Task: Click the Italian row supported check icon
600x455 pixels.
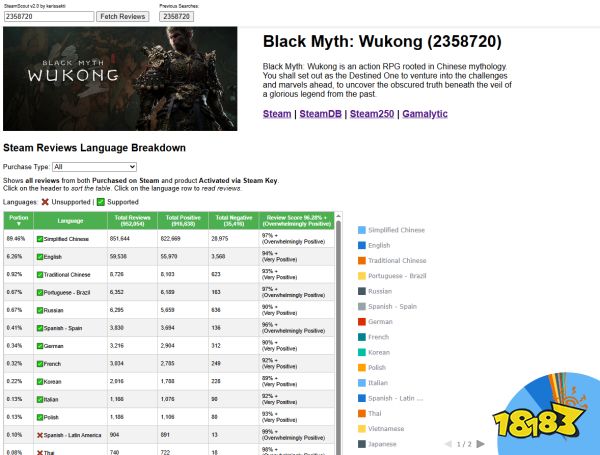Action: [x=40, y=400]
